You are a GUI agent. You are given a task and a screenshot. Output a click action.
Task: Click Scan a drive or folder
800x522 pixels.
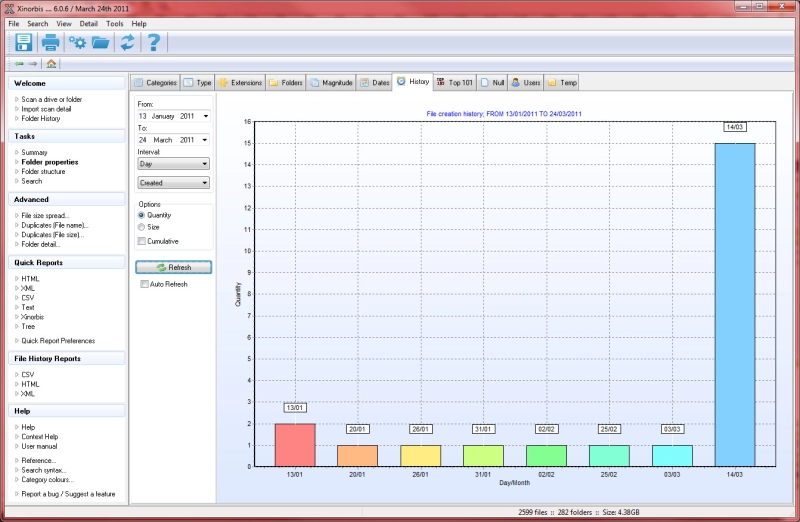pos(52,100)
